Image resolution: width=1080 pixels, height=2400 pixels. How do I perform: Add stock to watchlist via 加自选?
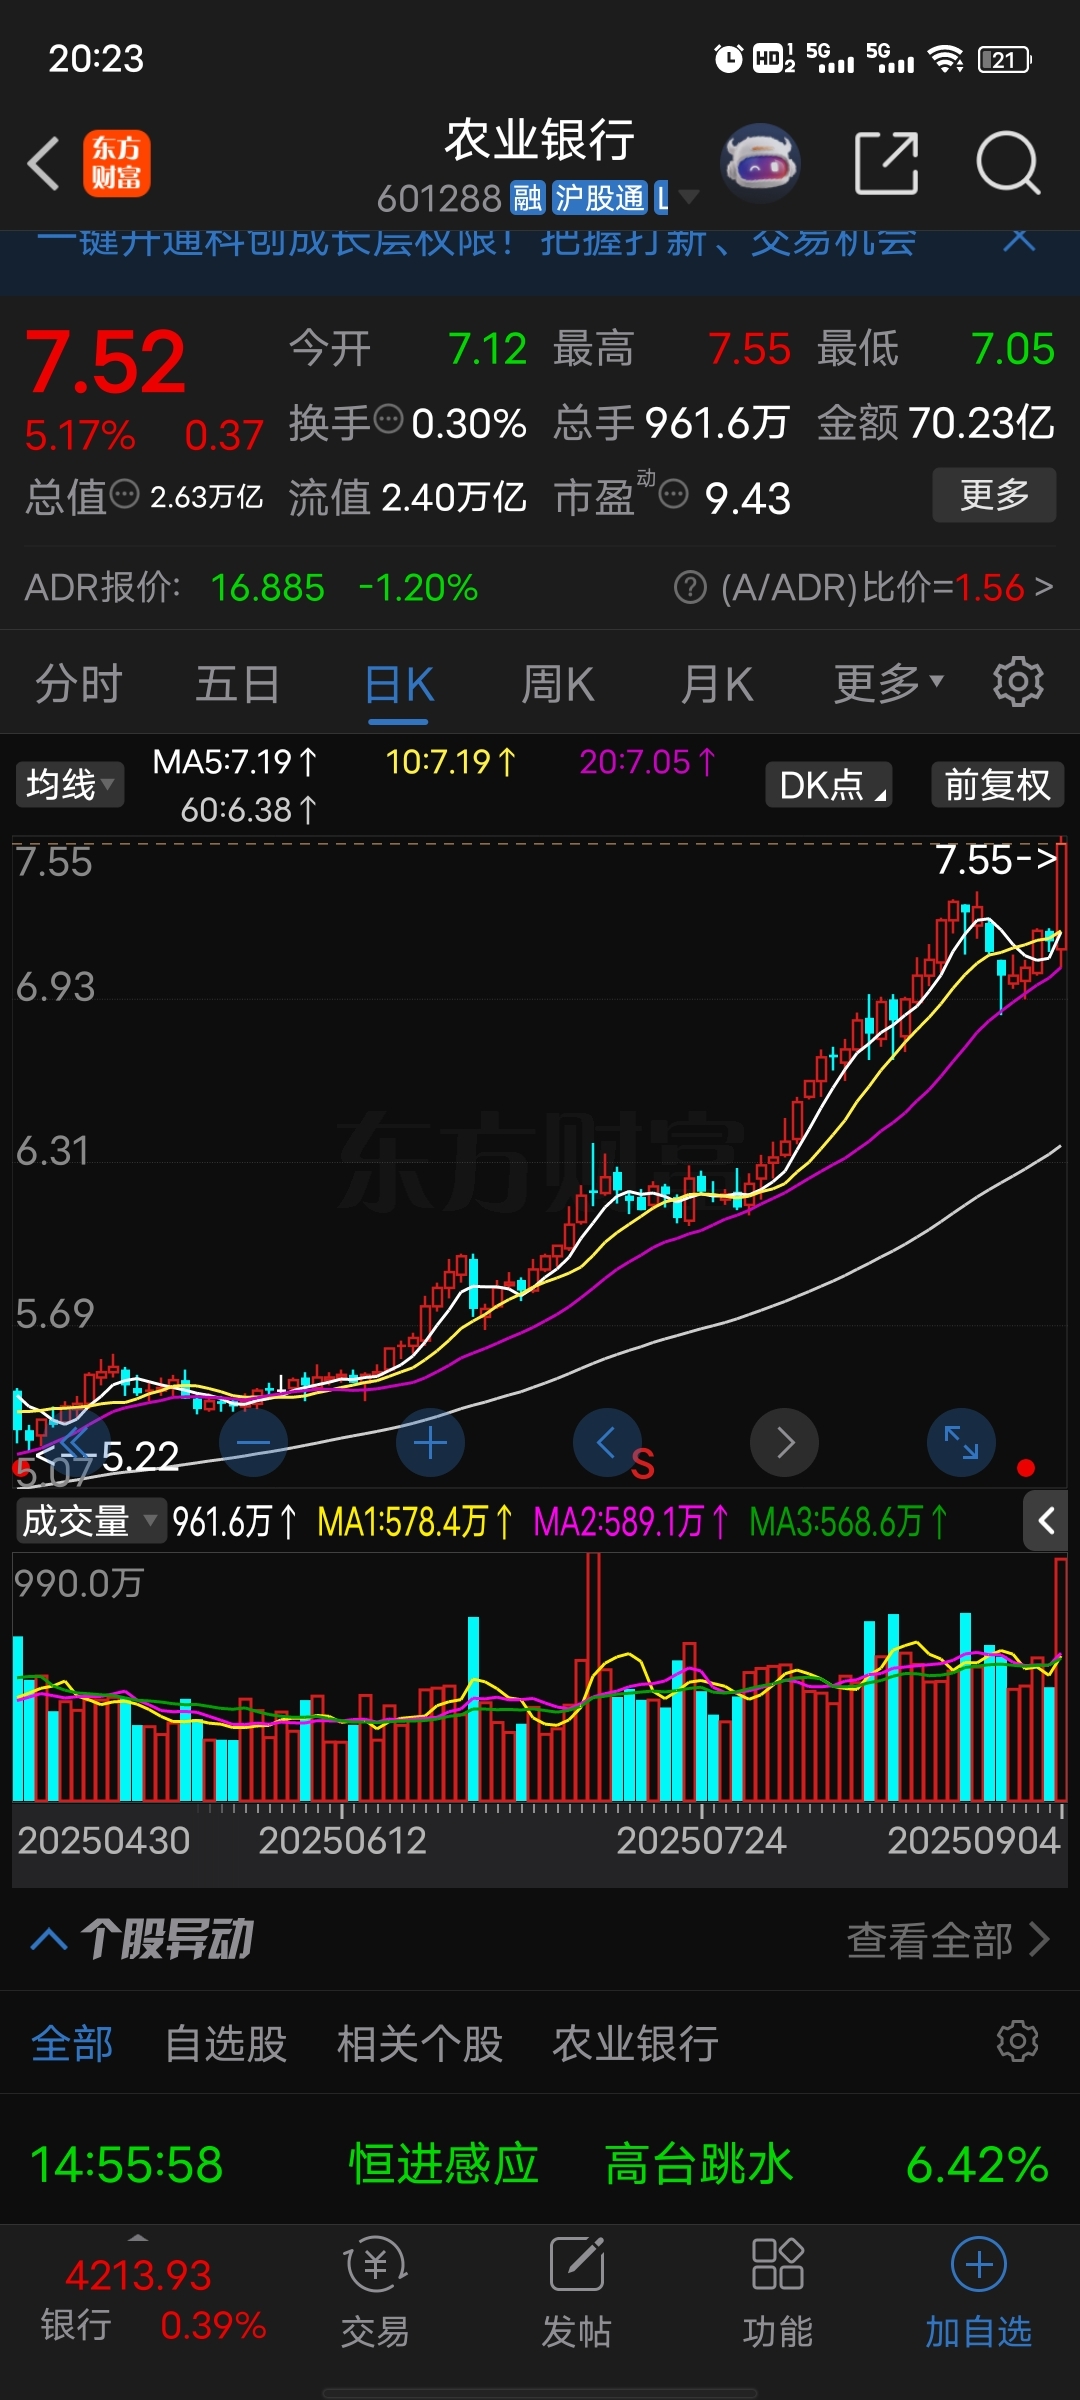pyautogui.click(x=978, y=2290)
